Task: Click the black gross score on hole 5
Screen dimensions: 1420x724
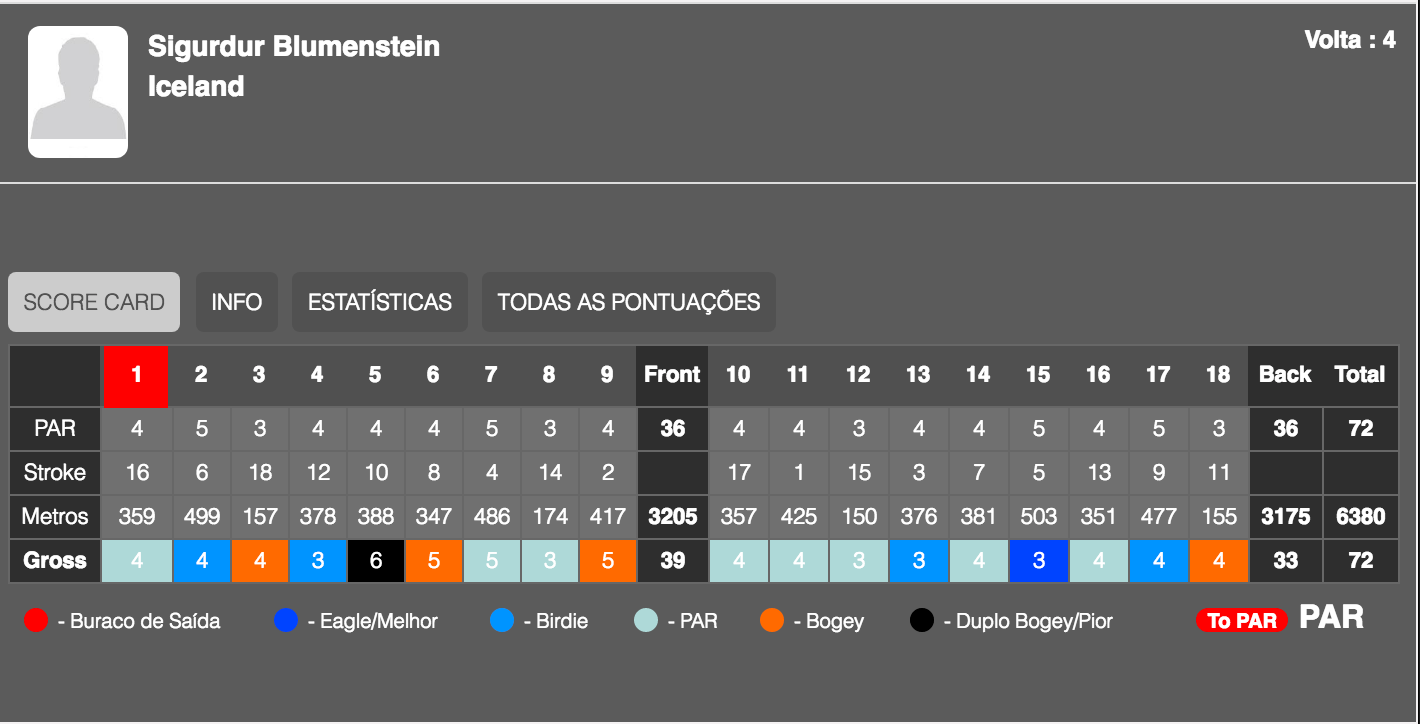Action: (376, 561)
